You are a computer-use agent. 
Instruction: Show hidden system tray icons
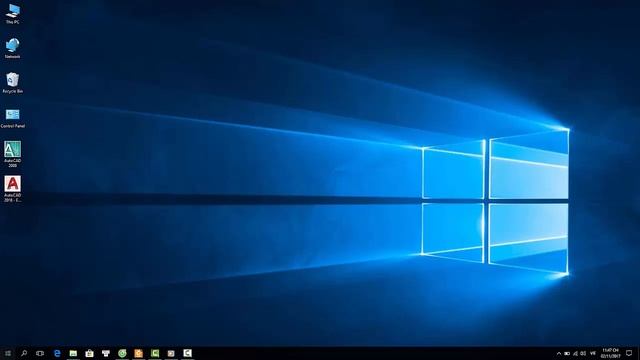point(559,353)
